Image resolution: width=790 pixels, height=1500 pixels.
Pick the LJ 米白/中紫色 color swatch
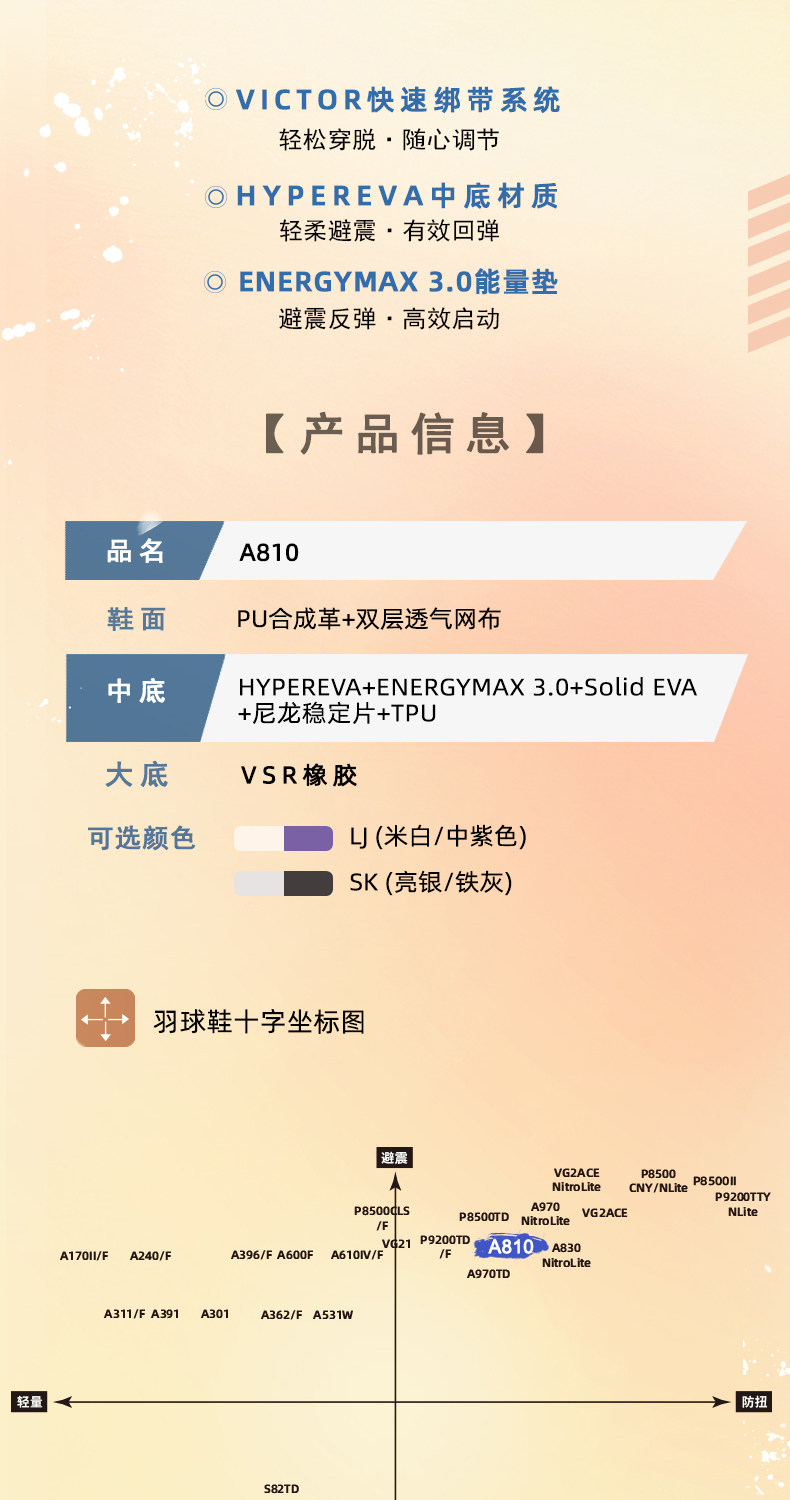[283, 838]
